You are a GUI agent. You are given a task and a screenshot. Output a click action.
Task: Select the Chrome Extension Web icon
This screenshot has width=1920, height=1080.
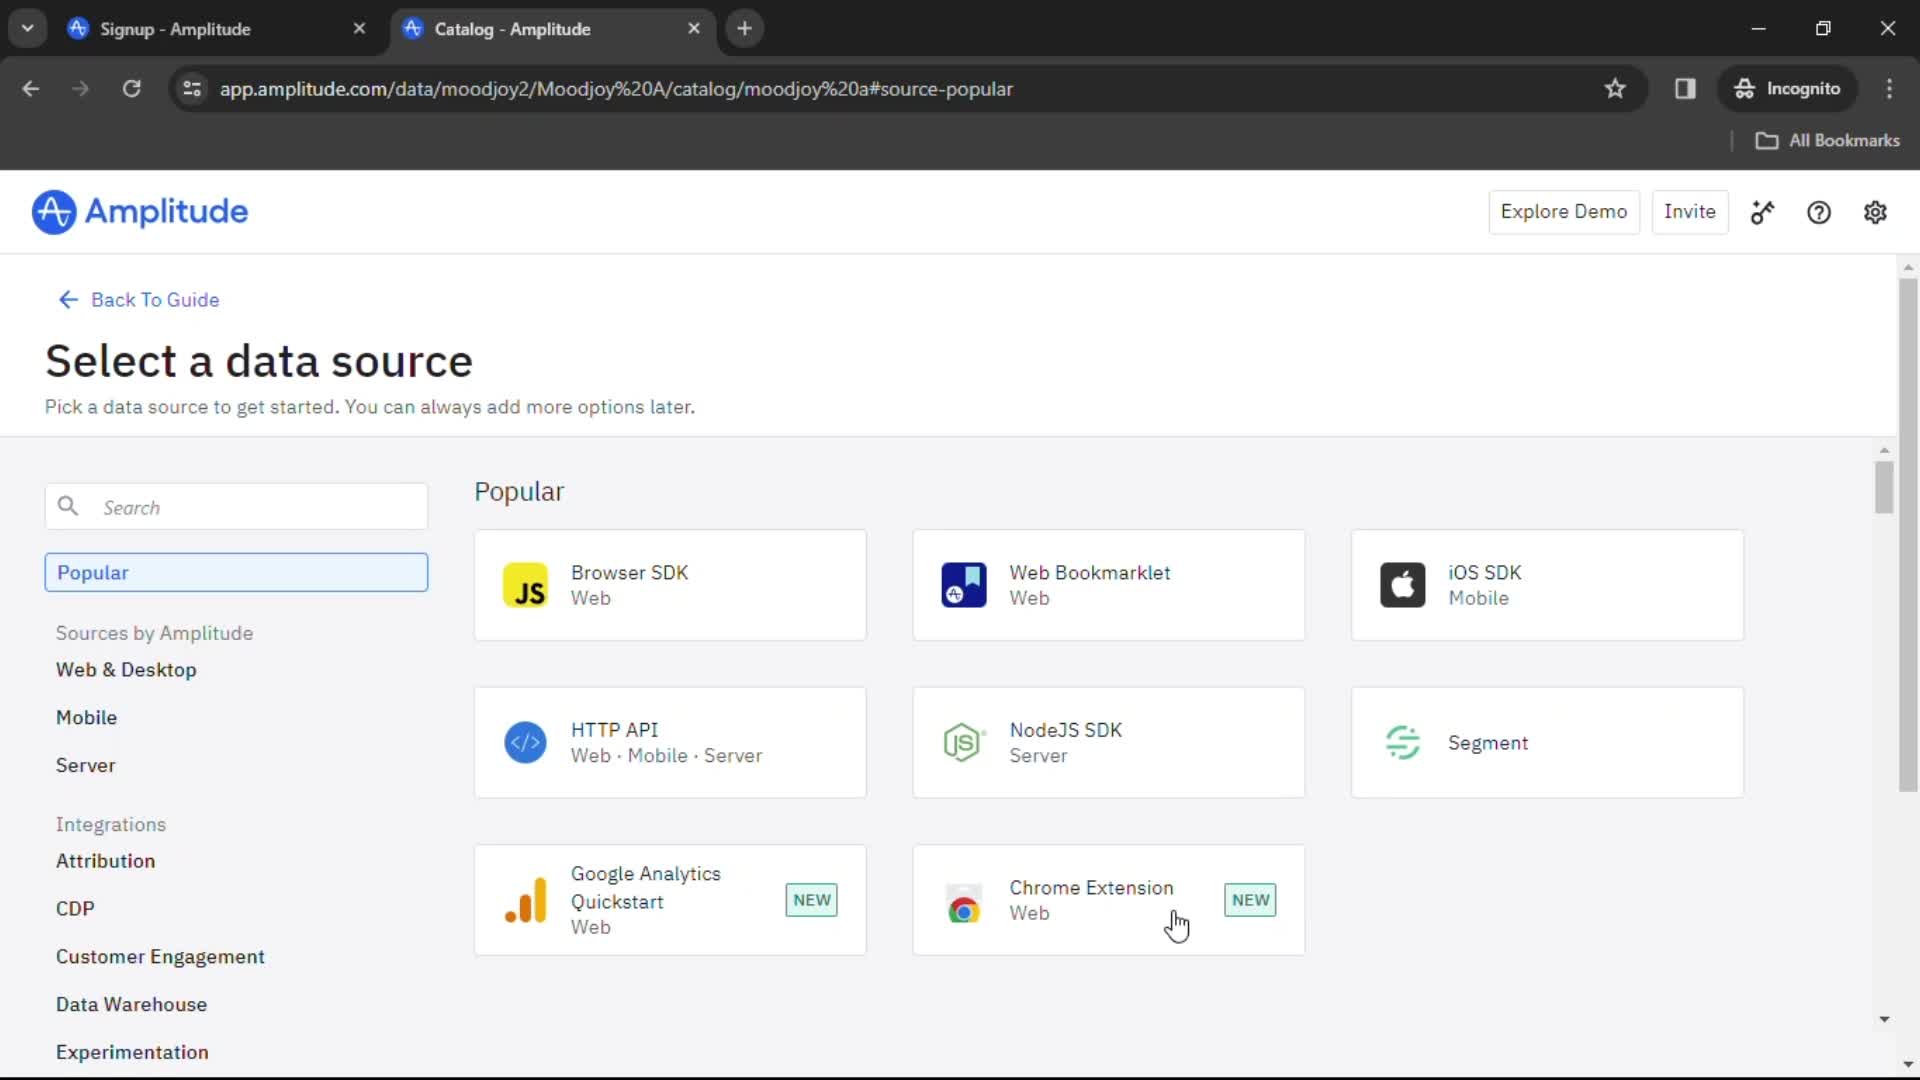pyautogui.click(x=964, y=901)
